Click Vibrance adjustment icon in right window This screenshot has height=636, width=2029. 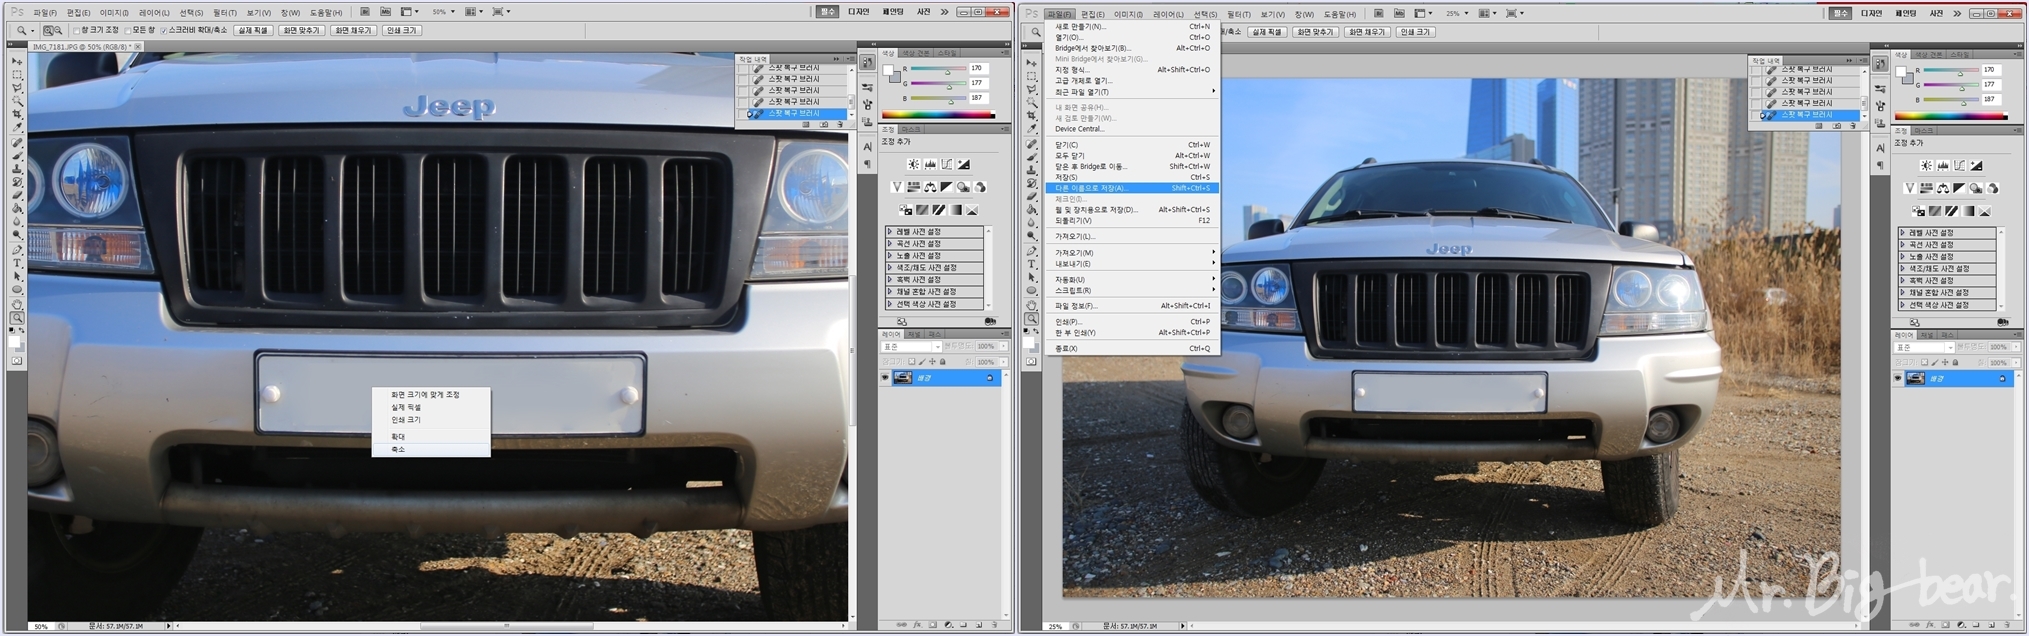(x=1909, y=188)
